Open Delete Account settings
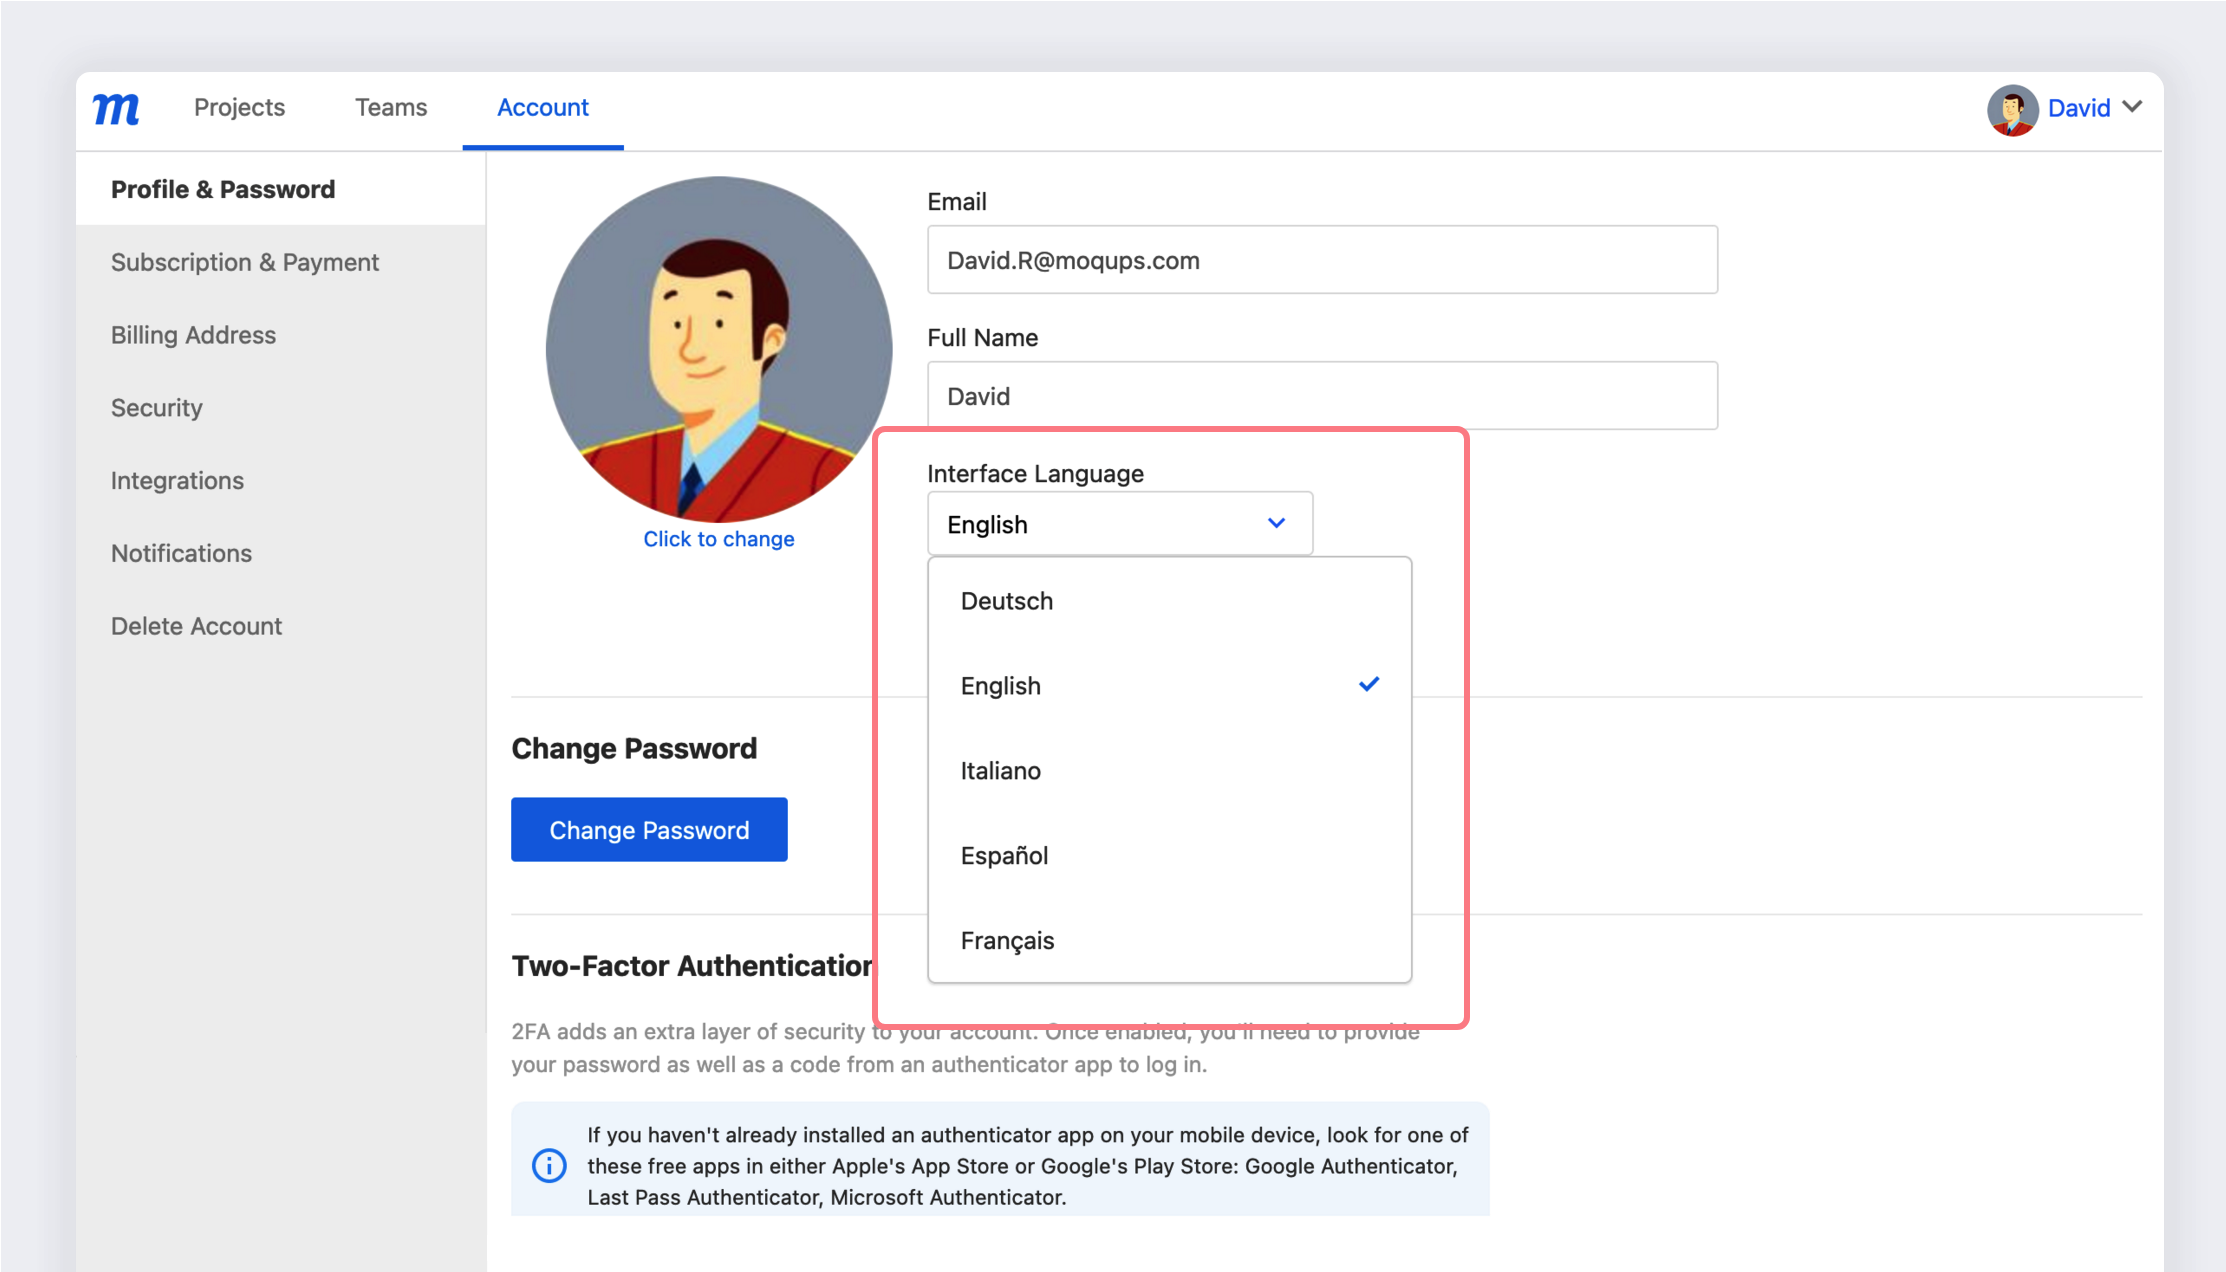Viewport: 2226px width, 1272px height. [196, 626]
